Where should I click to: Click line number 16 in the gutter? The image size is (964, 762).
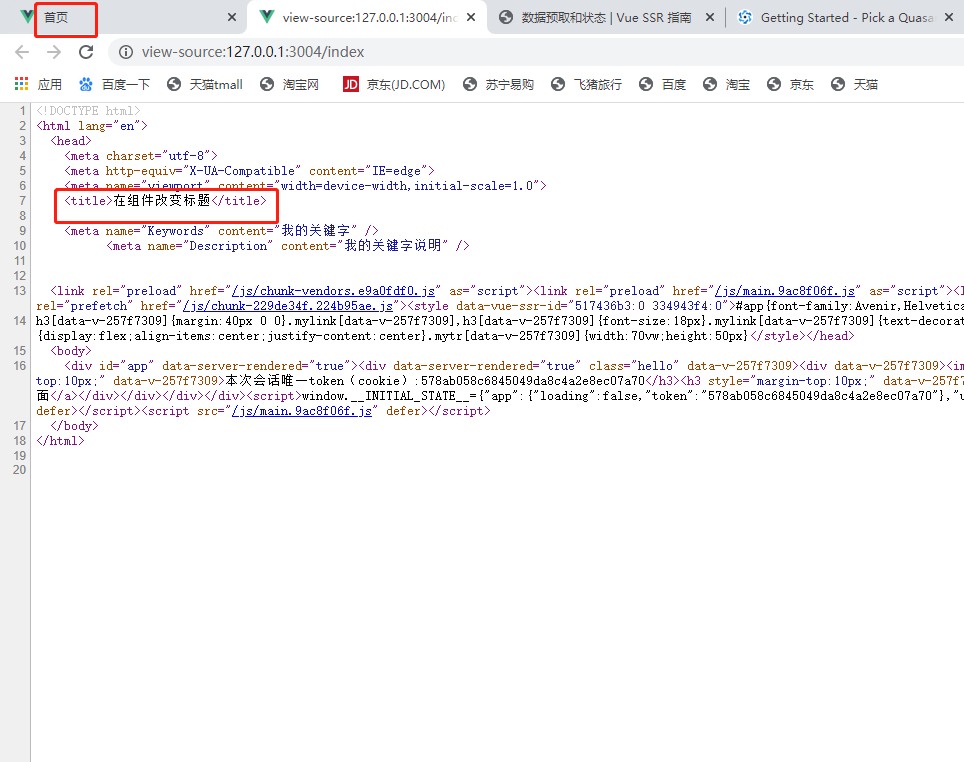[20, 366]
